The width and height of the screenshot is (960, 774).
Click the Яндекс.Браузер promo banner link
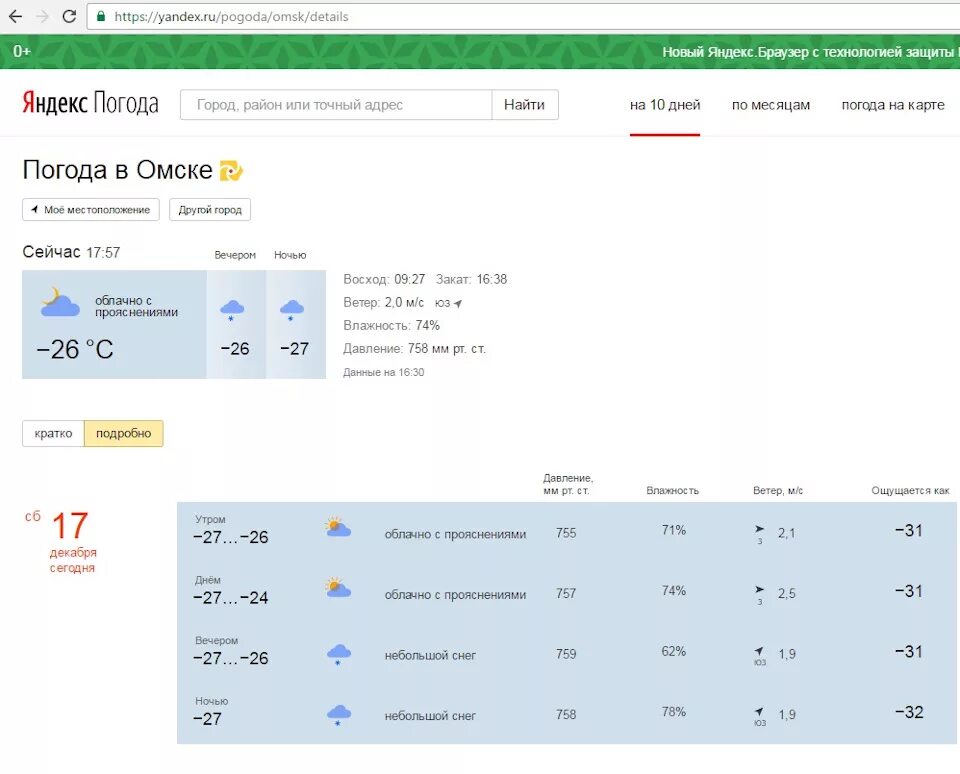click(810, 52)
